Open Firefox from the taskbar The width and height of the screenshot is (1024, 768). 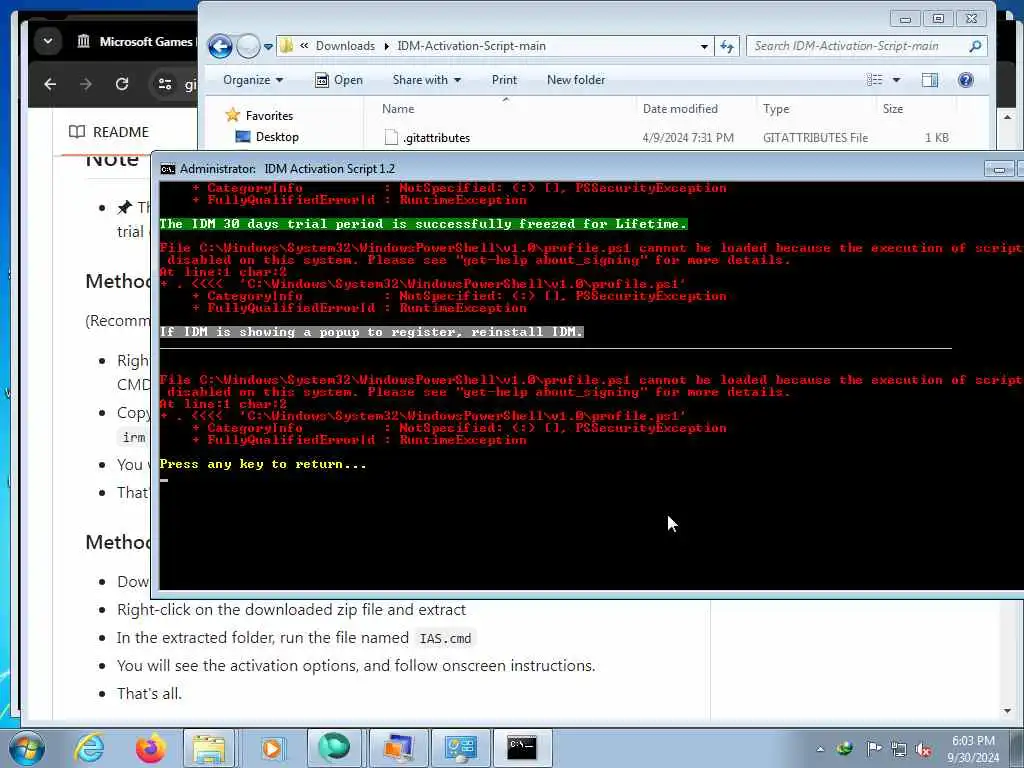click(x=150, y=748)
